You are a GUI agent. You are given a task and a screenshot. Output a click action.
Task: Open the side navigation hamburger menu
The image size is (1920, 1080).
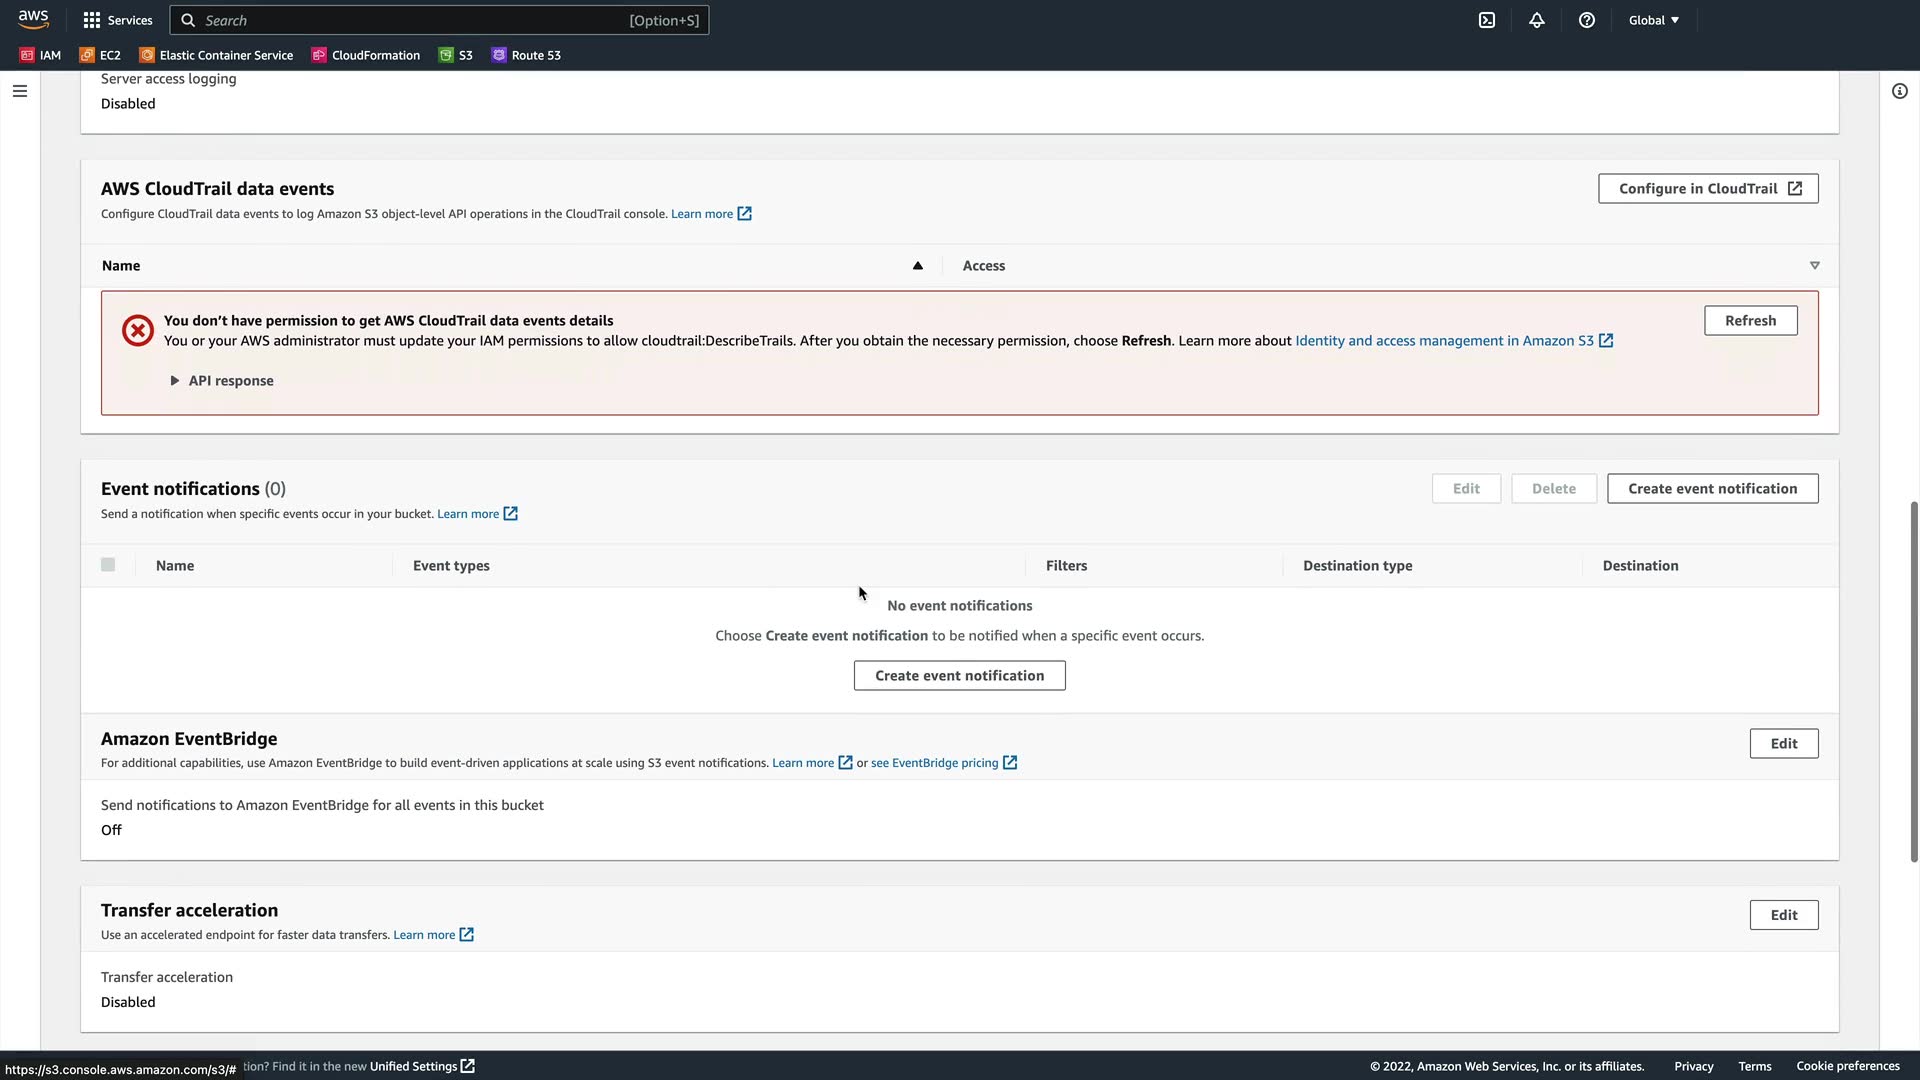tap(20, 91)
